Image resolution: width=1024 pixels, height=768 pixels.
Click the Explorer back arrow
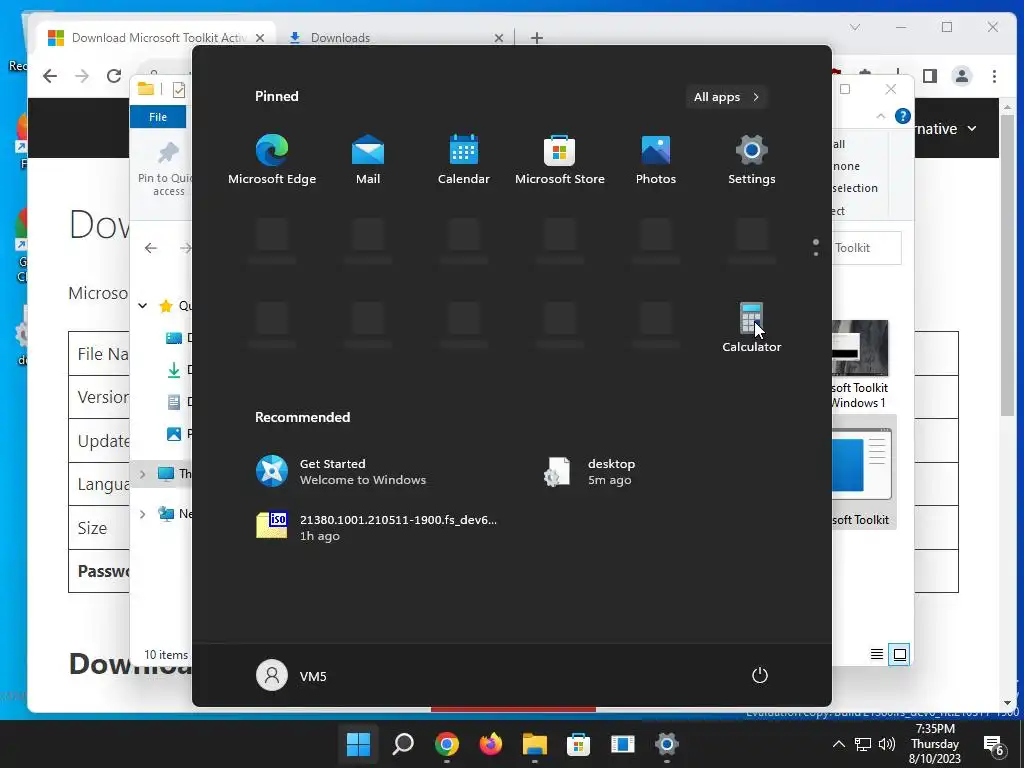pyautogui.click(x=151, y=248)
